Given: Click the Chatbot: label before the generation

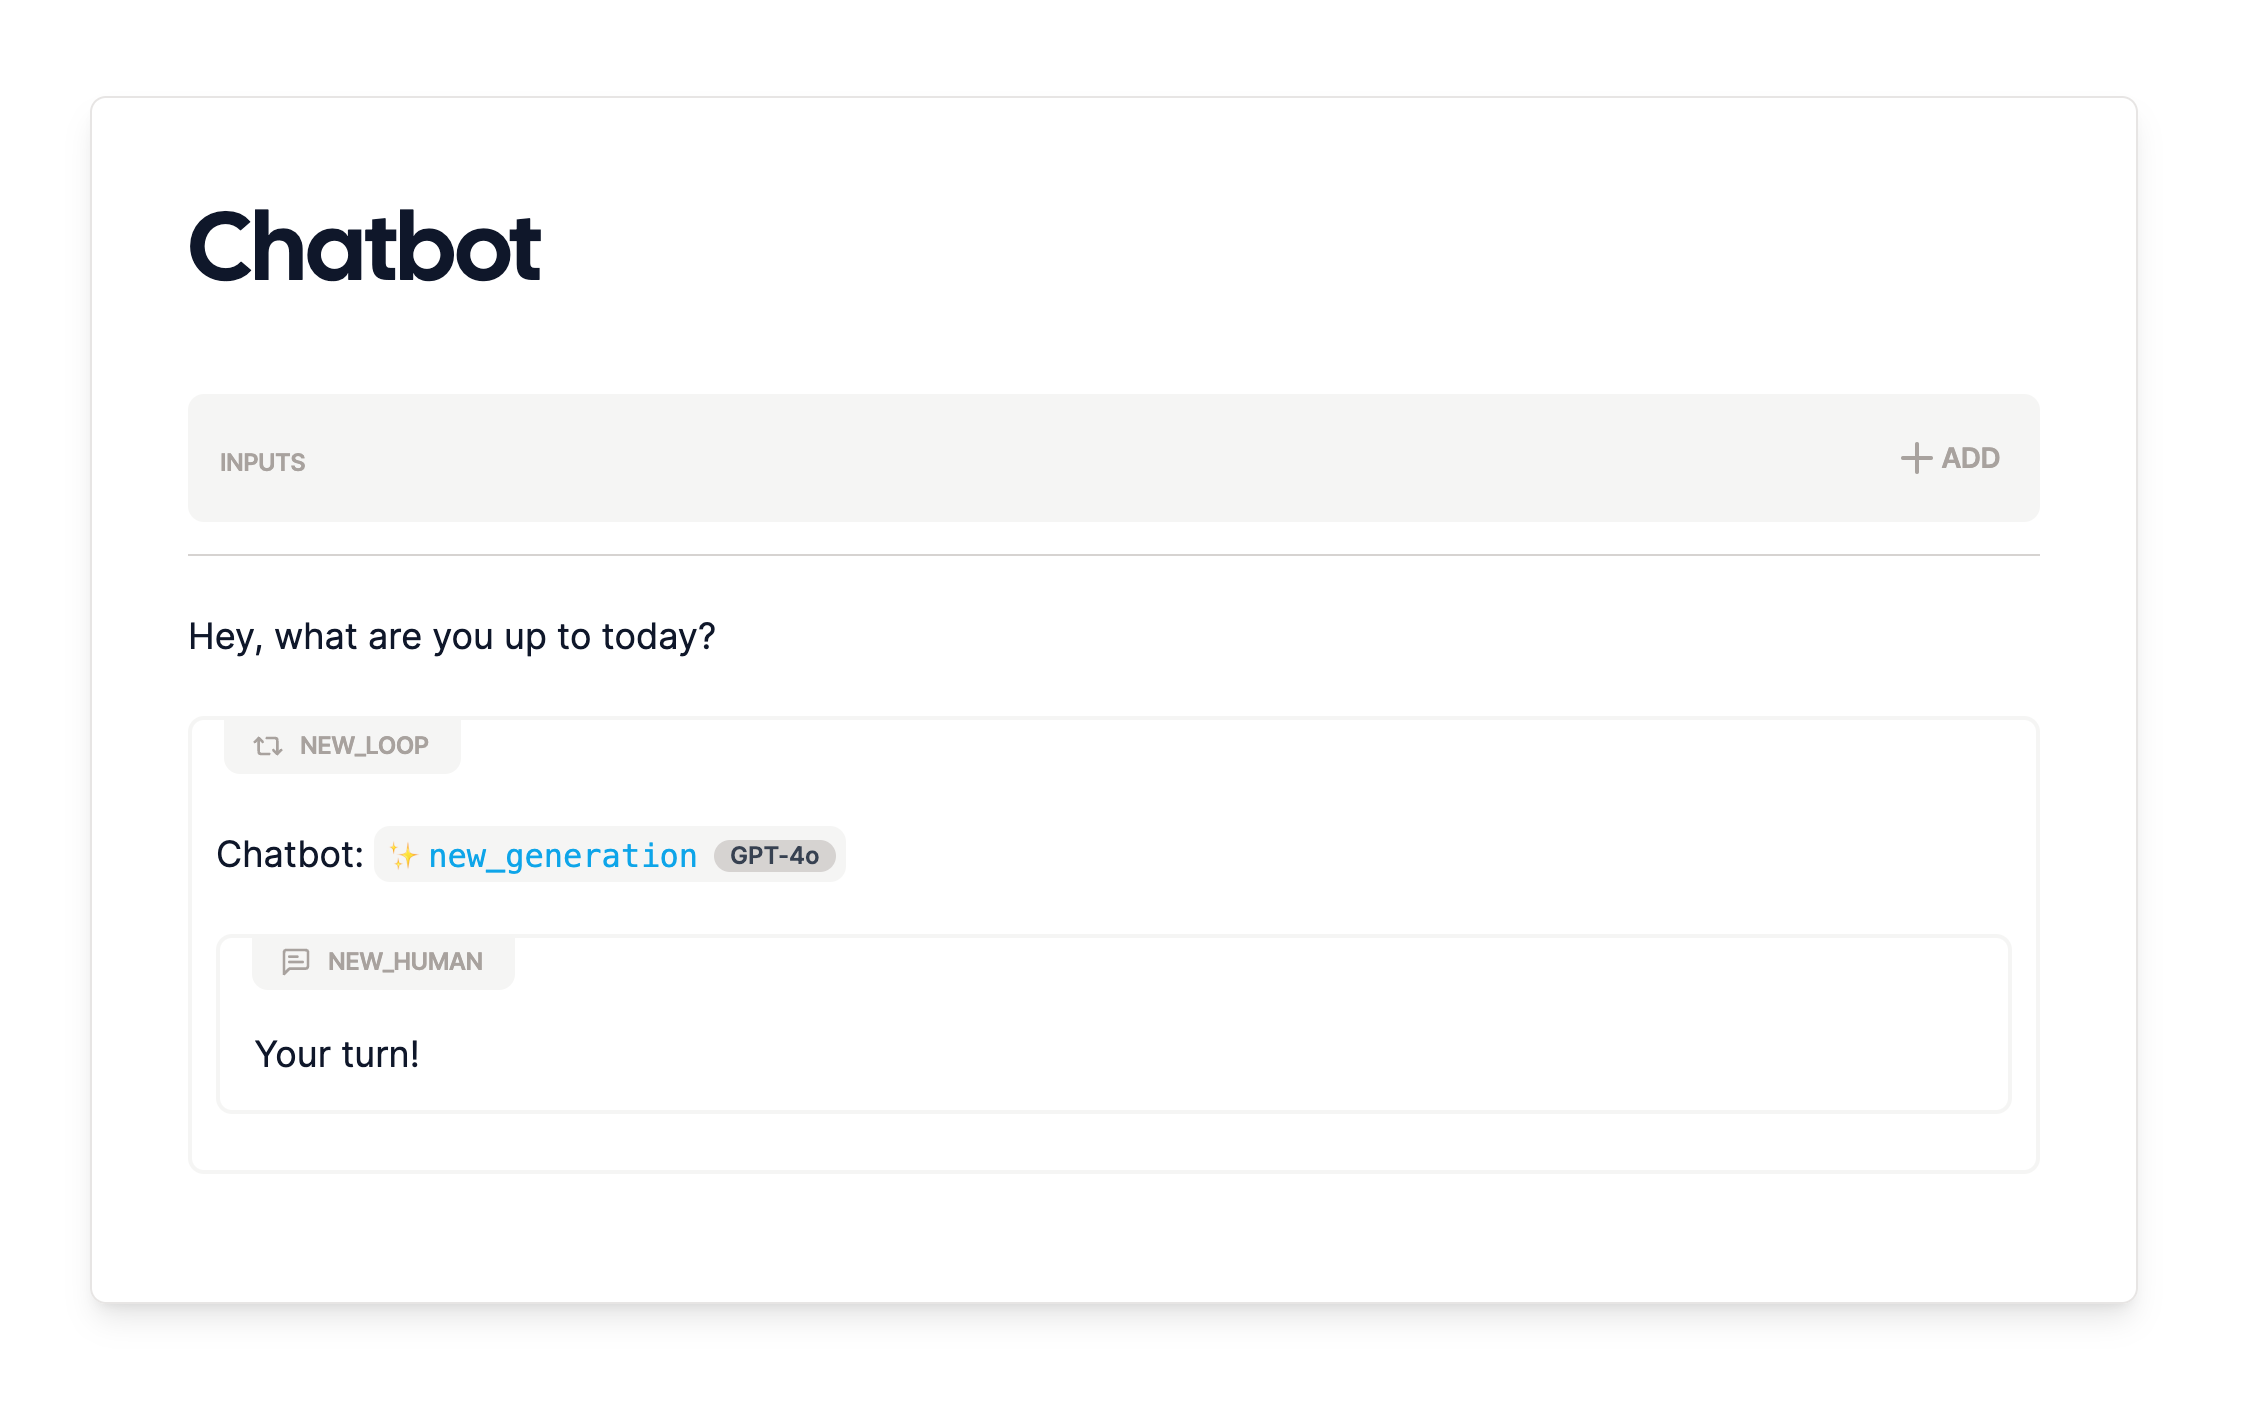Looking at the screenshot, I should pos(288,855).
